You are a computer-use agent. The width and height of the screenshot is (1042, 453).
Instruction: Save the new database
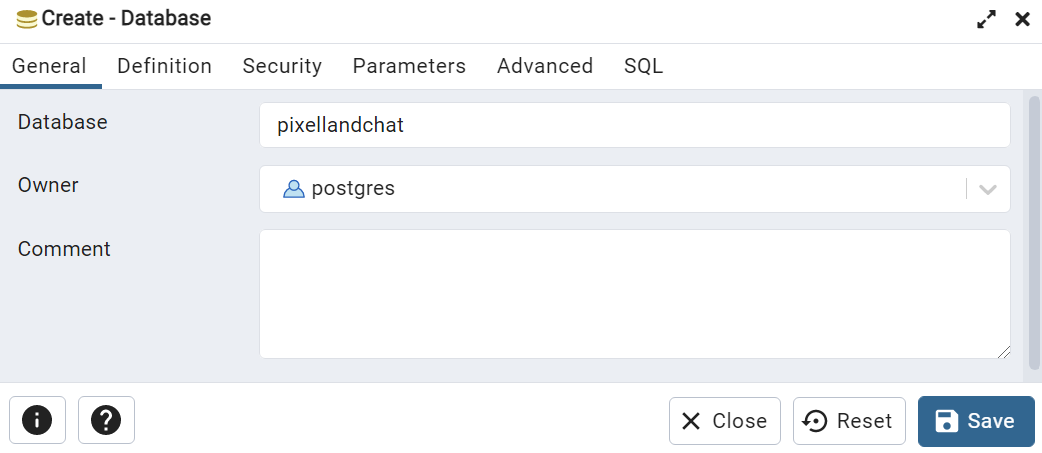[976, 421]
